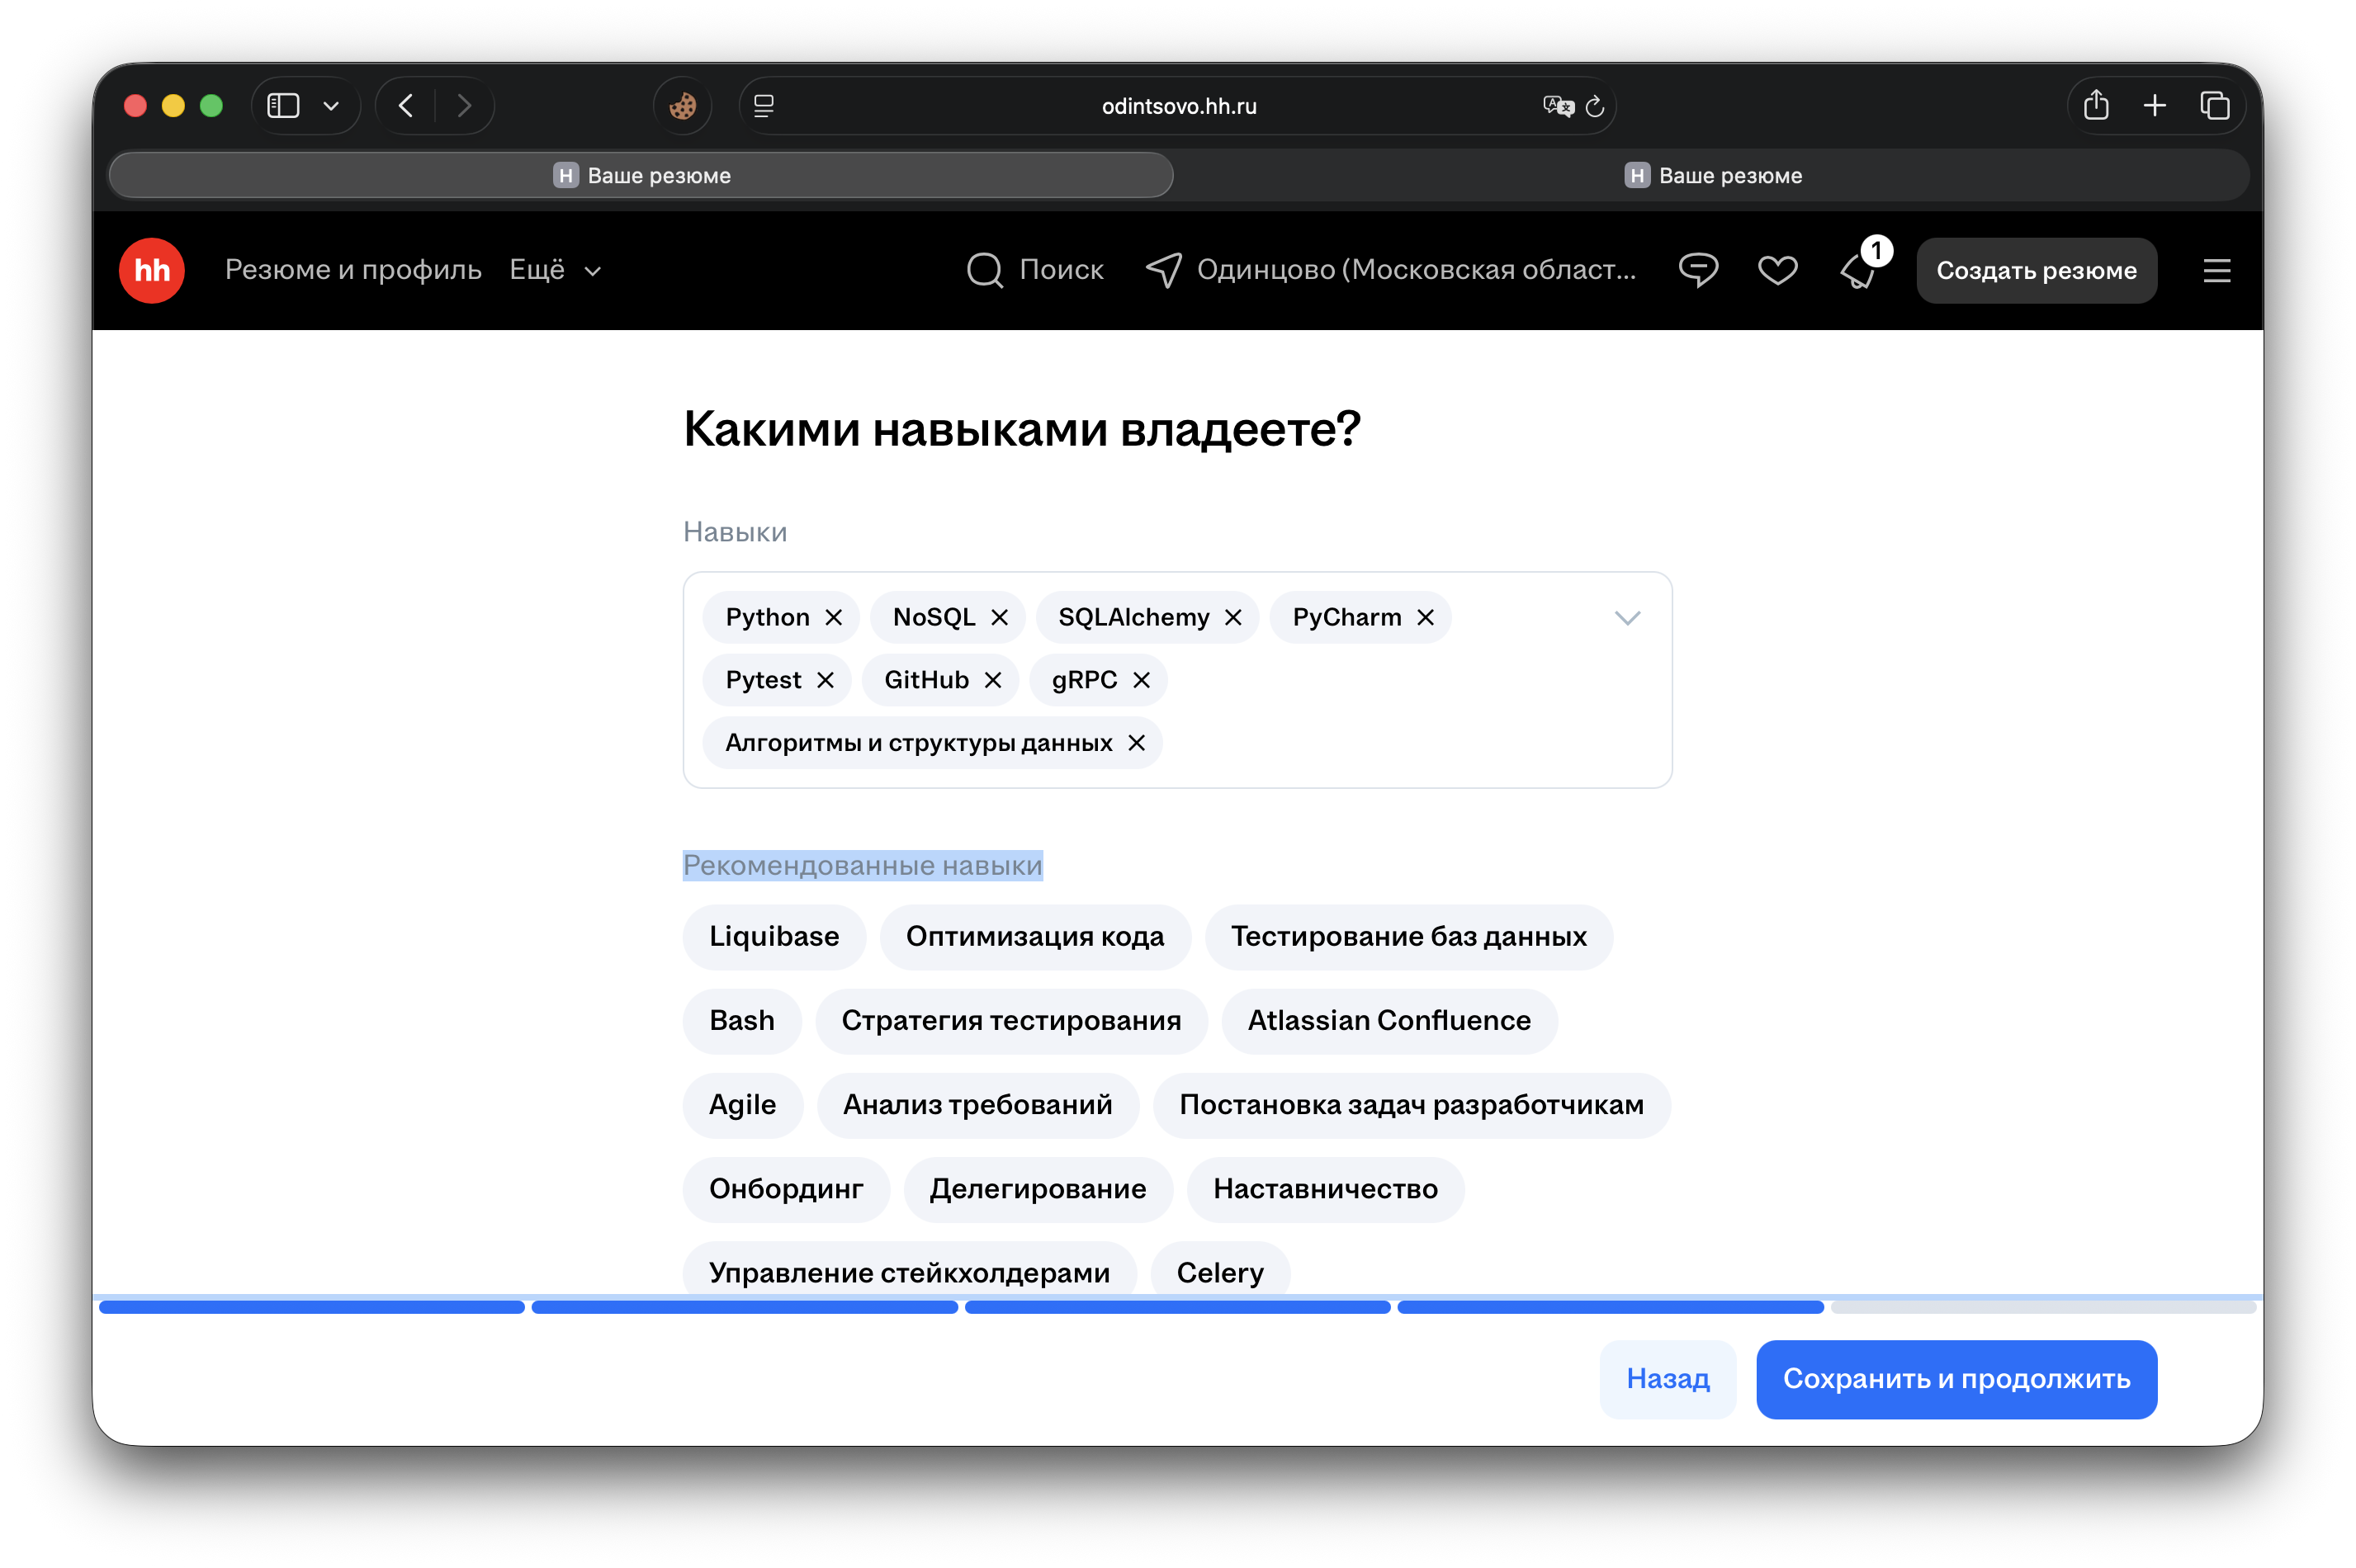
Task: Open search via the magnifier icon
Action: (x=984, y=270)
